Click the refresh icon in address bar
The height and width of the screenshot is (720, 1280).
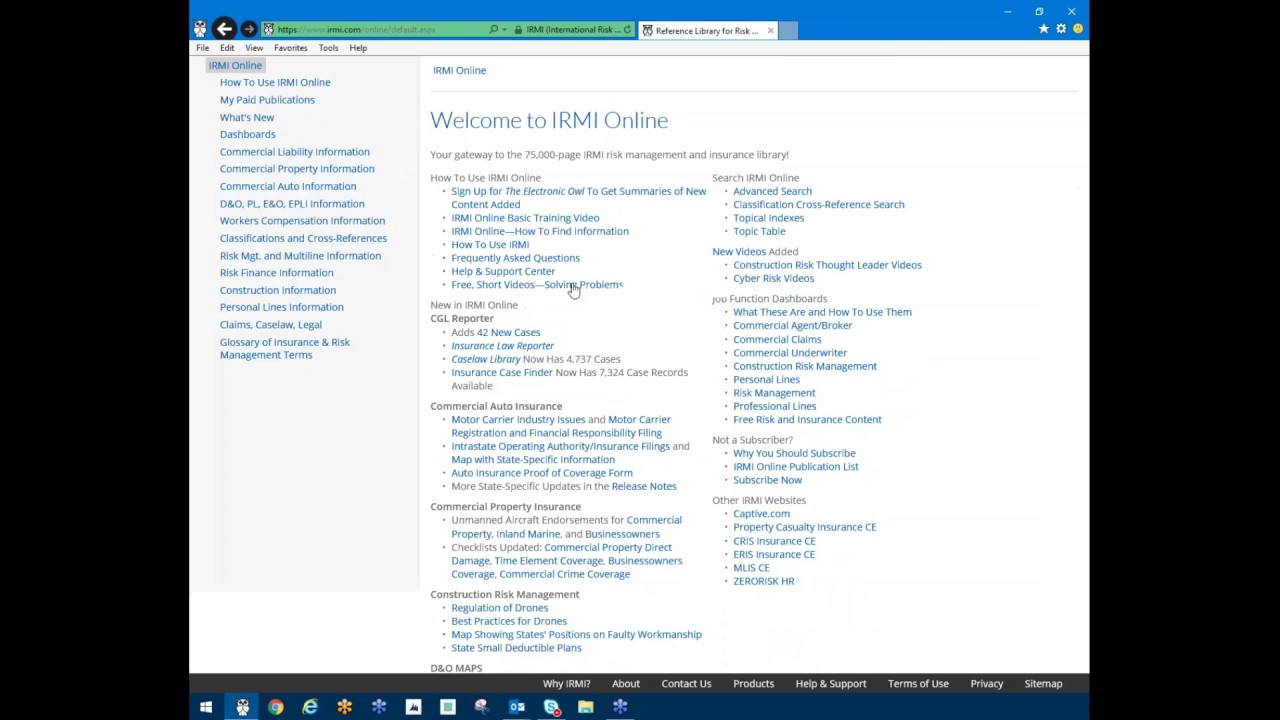point(627,30)
